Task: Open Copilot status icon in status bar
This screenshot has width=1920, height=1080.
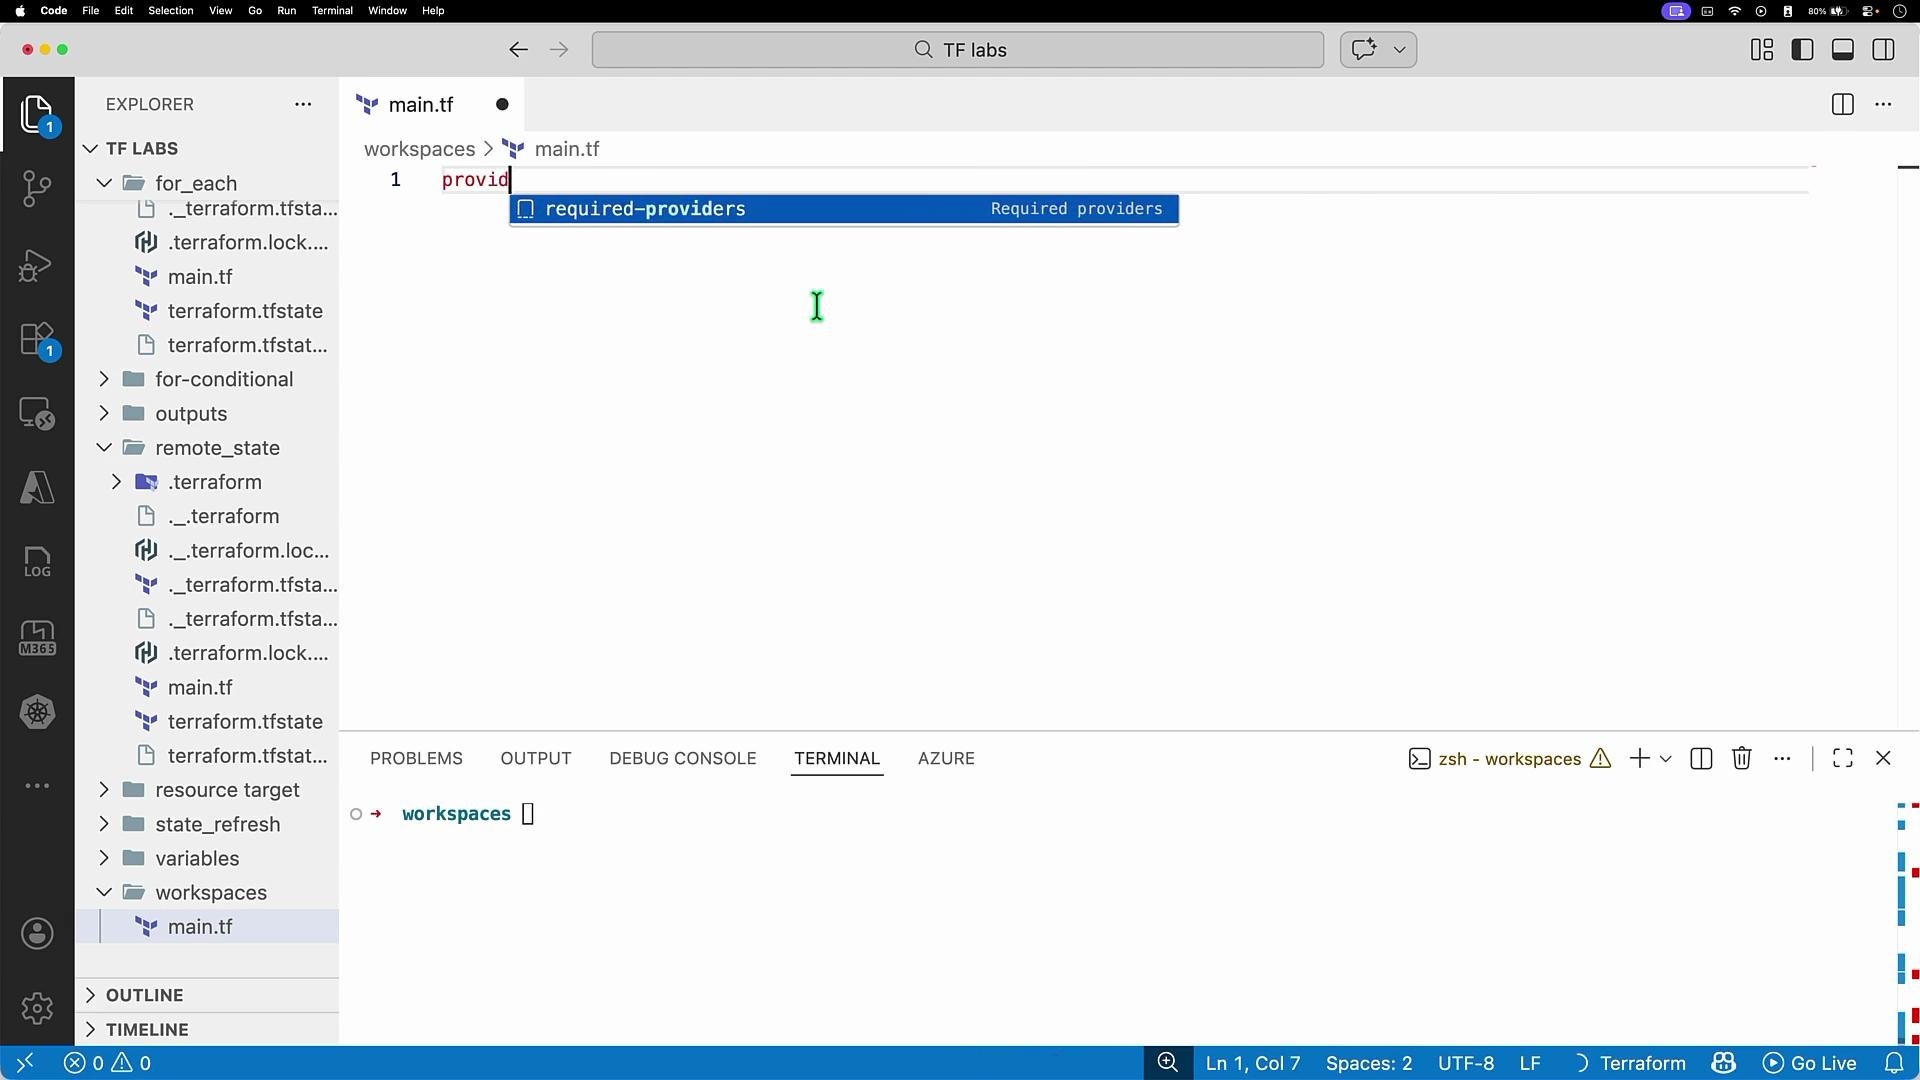Action: [x=1723, y=1063]
